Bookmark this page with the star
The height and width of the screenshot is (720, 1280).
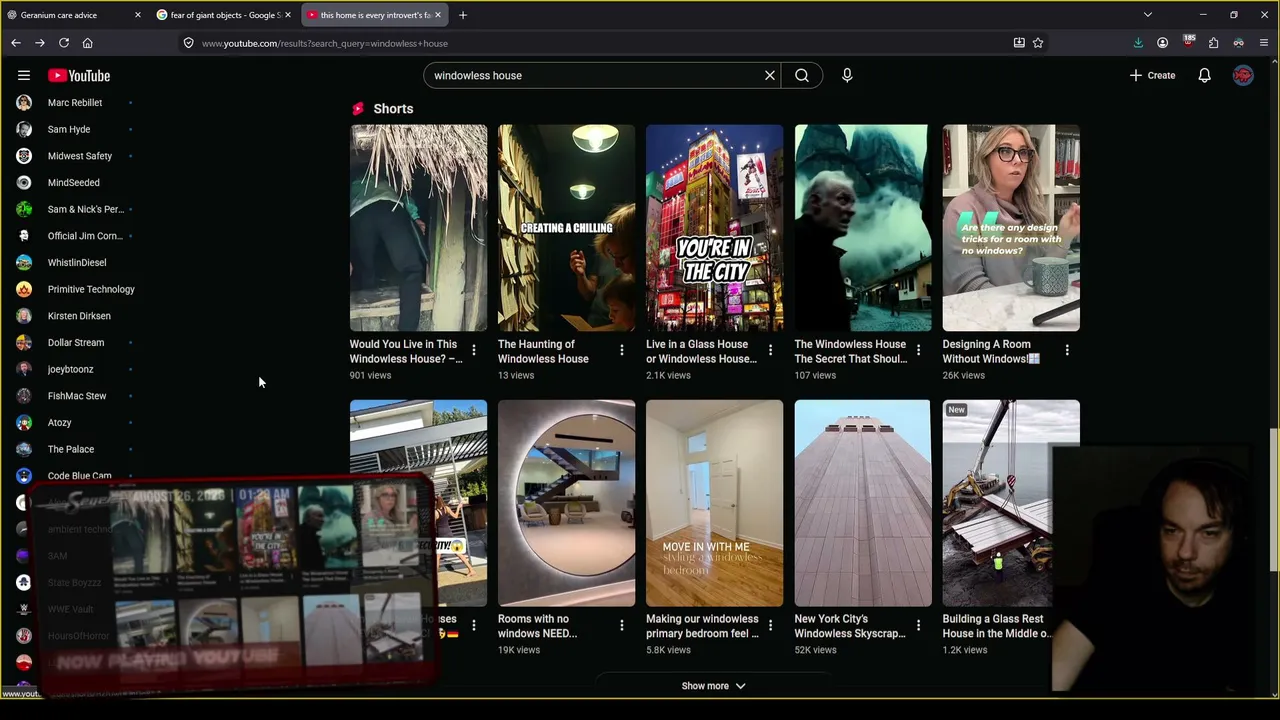[1038, 43]
